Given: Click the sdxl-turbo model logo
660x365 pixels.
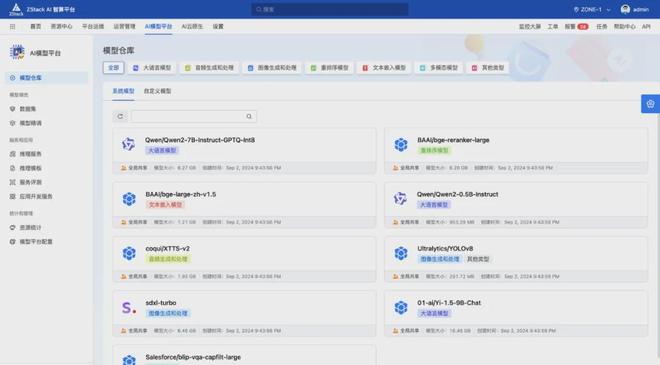Looking at the screenshot, I should point(129,308).
